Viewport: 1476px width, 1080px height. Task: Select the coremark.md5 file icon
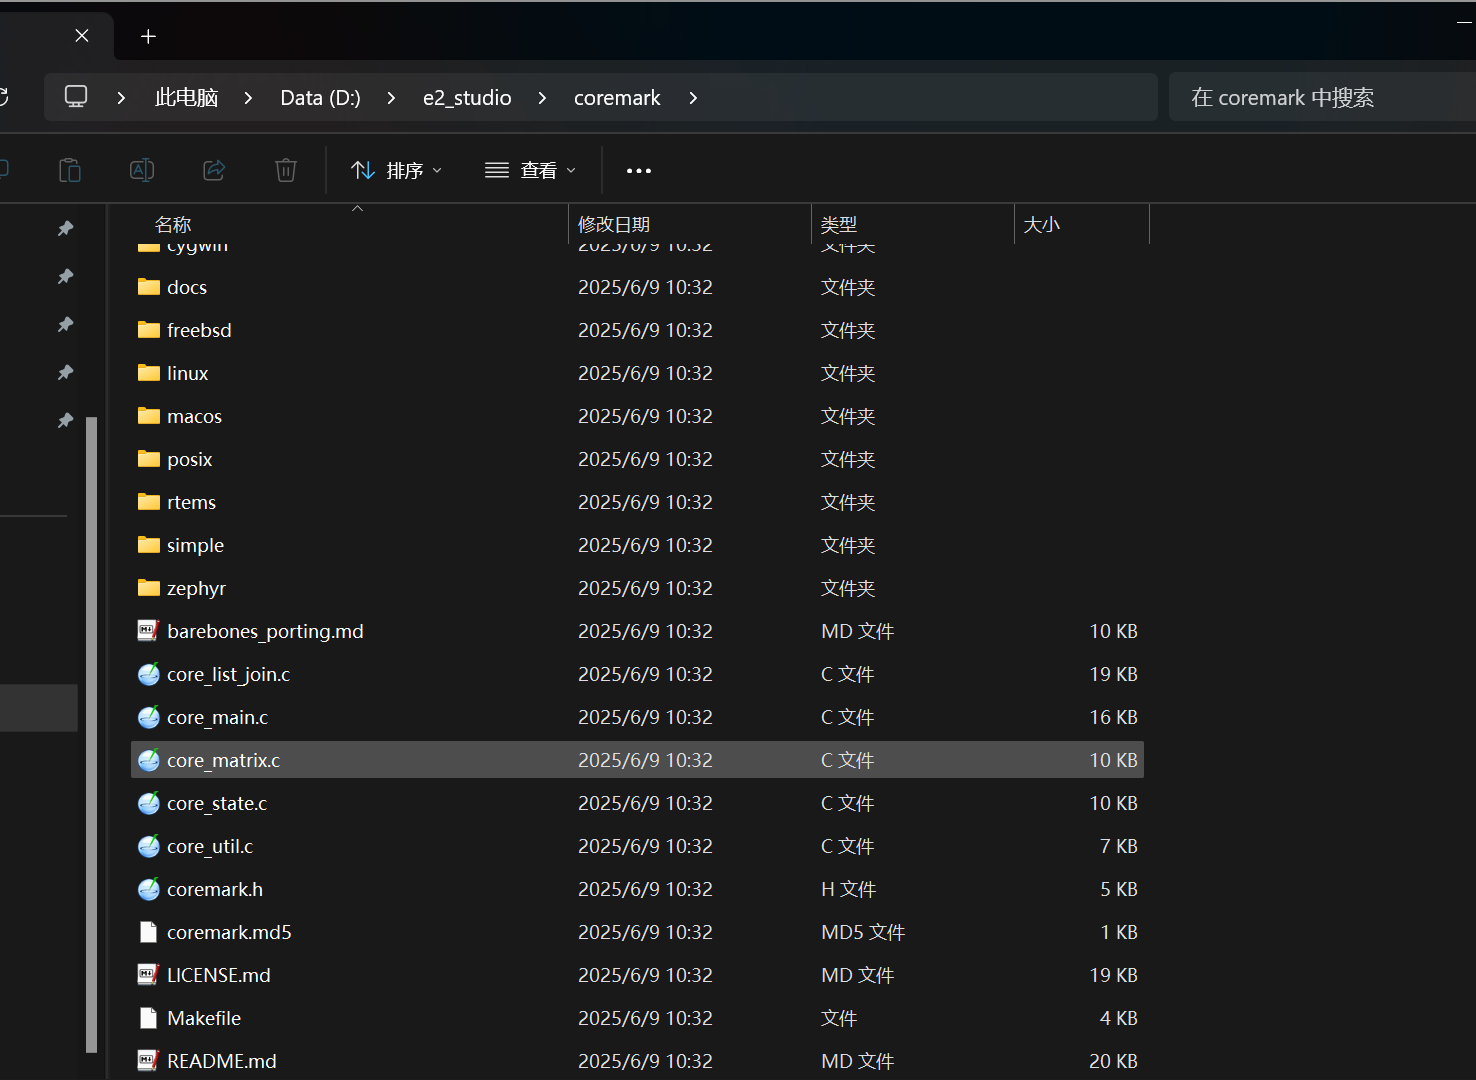pos(149,932)
